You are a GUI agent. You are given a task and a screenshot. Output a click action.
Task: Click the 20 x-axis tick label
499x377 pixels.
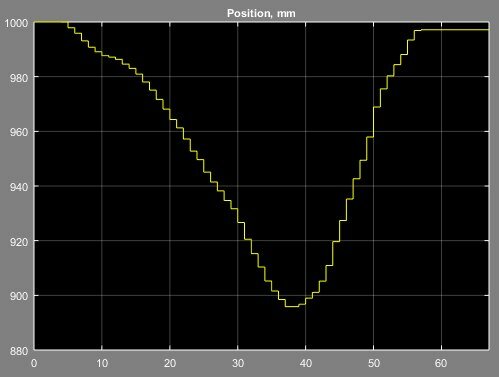(170, 363)
